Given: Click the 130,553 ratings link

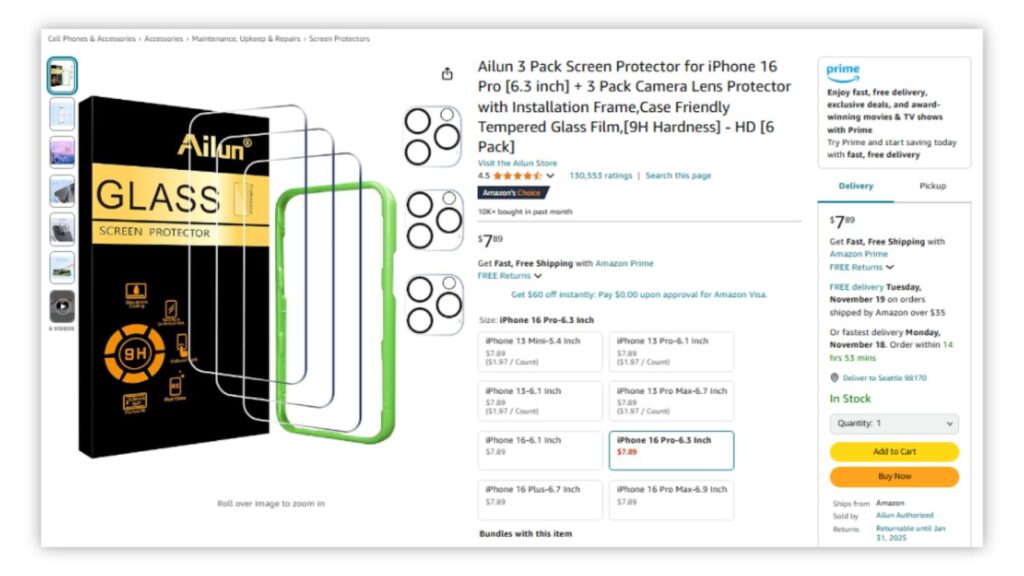Looking at the screenshot, I should click(x=600, y=175).
